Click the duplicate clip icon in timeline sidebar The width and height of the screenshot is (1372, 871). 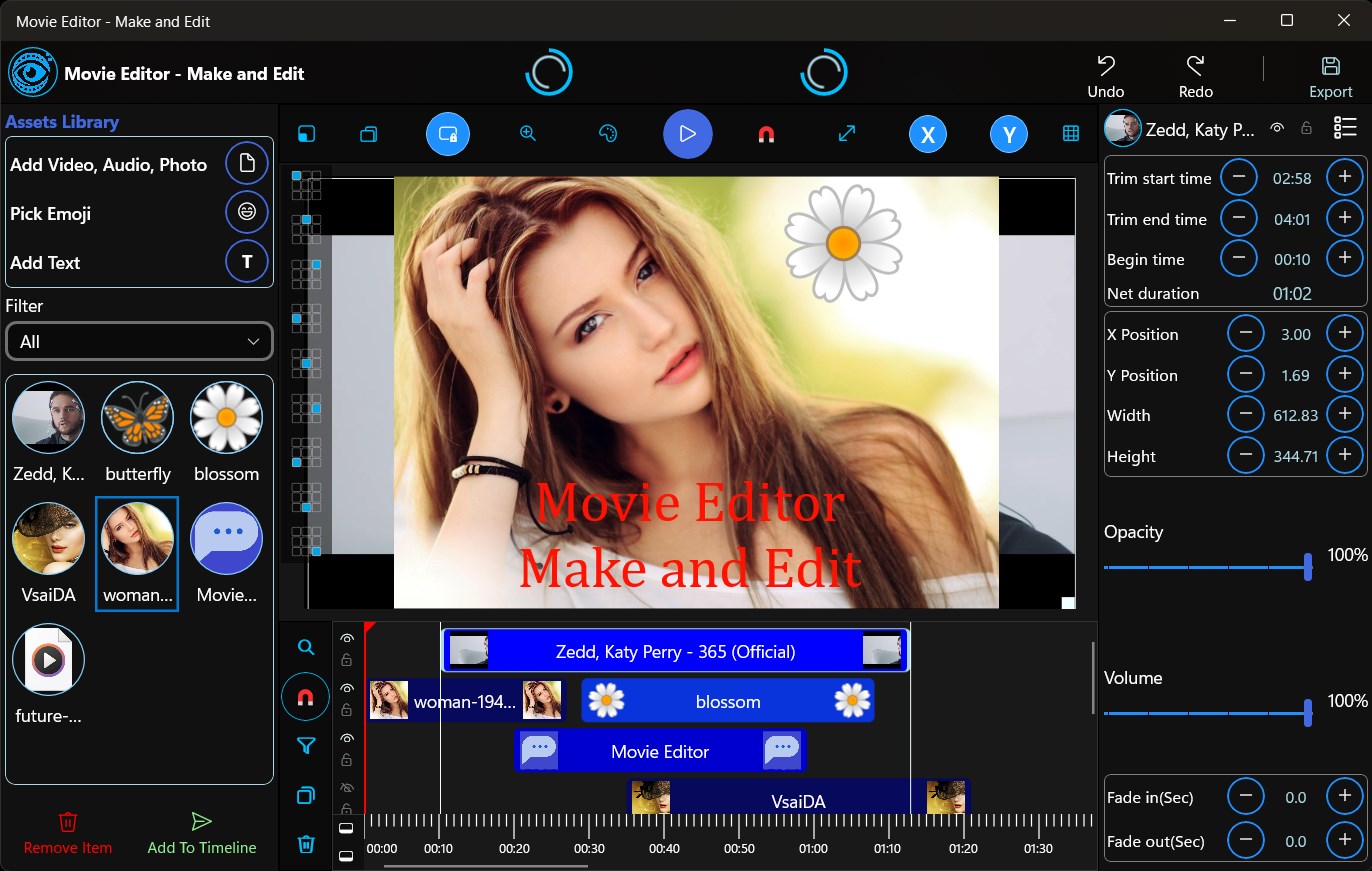coord(305,795)
